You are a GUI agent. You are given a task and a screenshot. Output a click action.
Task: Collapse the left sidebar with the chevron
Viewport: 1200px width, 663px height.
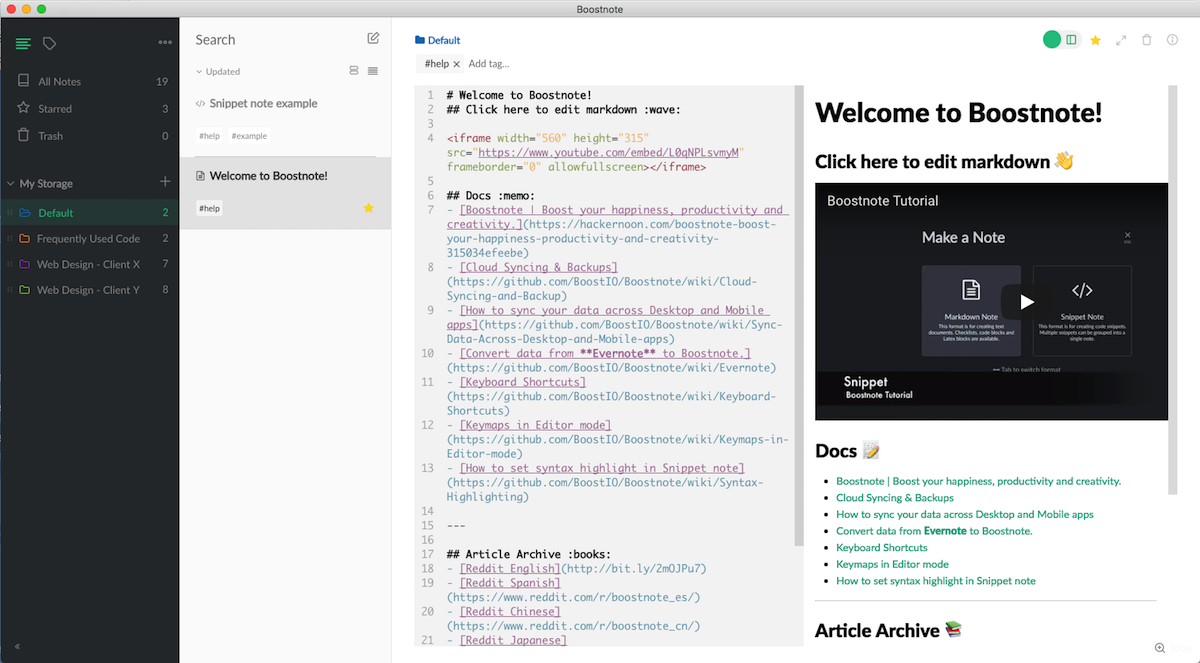click(x=17, y=647)
